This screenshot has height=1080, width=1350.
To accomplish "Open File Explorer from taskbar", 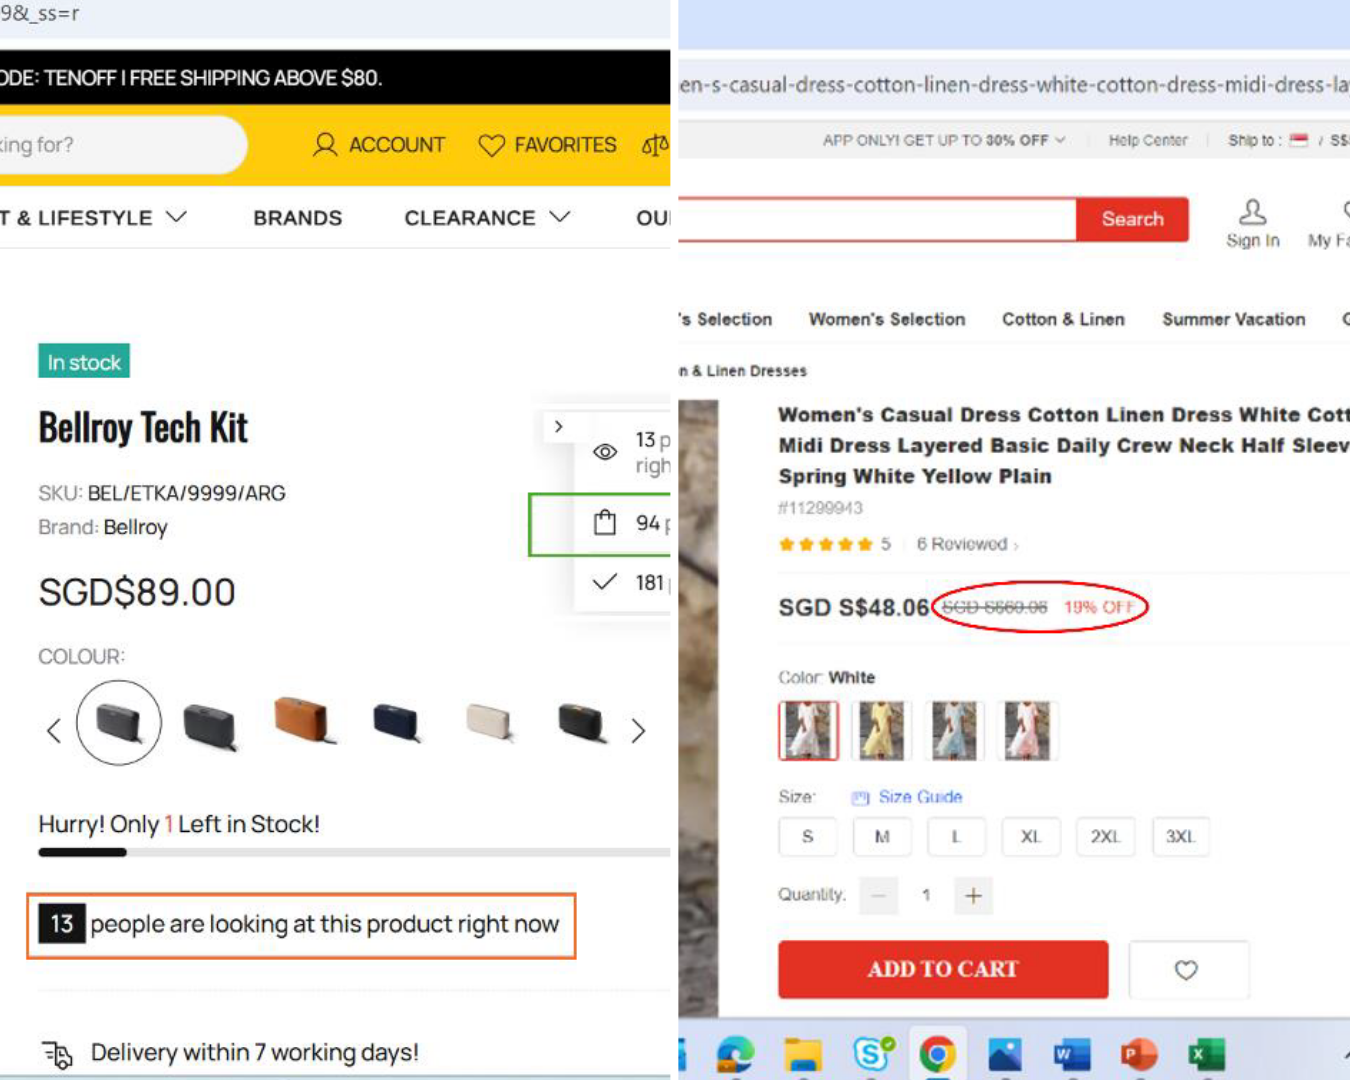I will point(803,1054).
